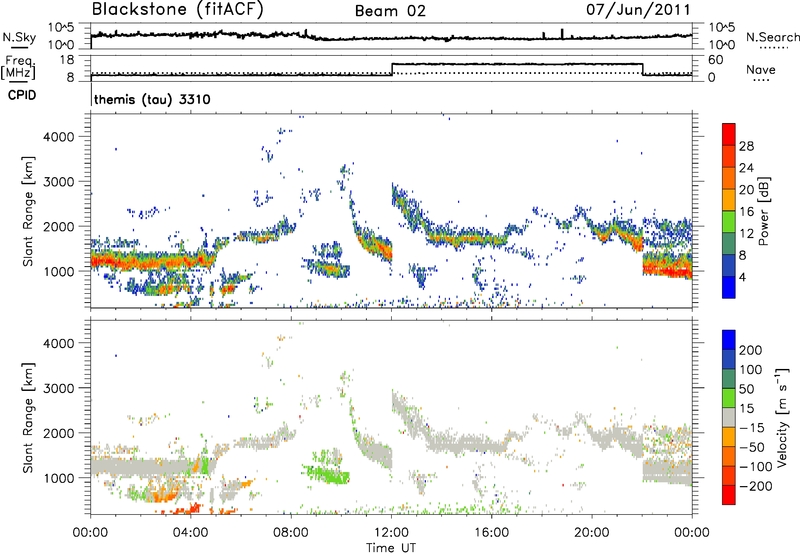Click the '04:00' time axis label
Image resolution: width=800 pixels, height=554 pixels.
(x=191, y=533)
